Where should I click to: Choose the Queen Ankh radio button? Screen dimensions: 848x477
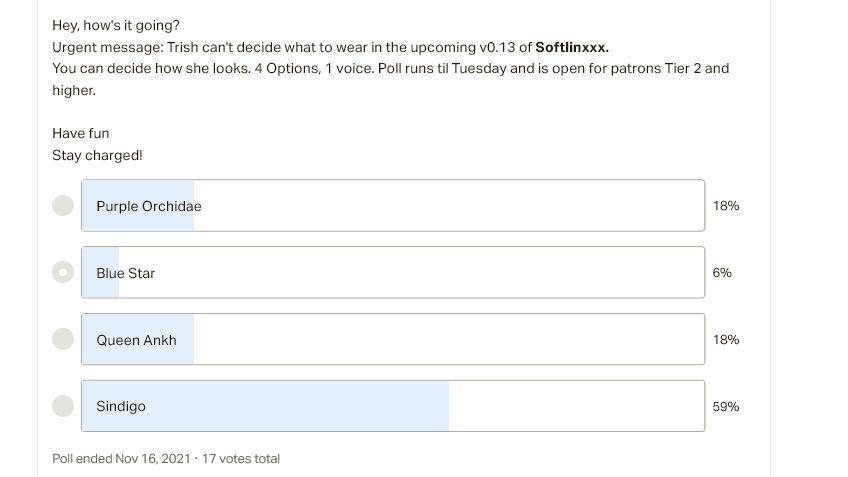point(63,339)
